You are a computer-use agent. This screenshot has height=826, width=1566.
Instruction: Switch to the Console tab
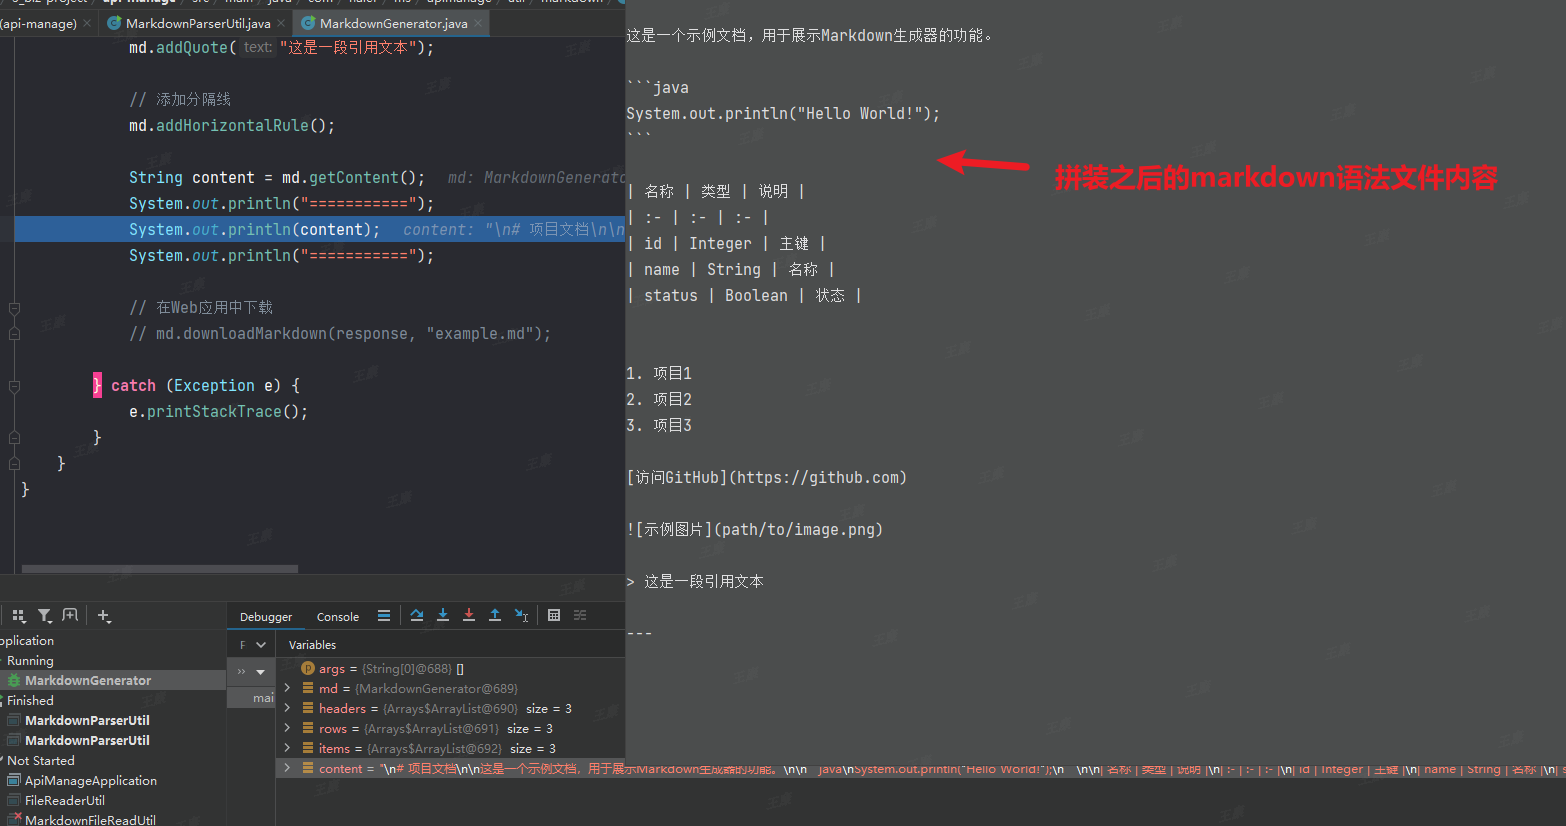point(338,617)
